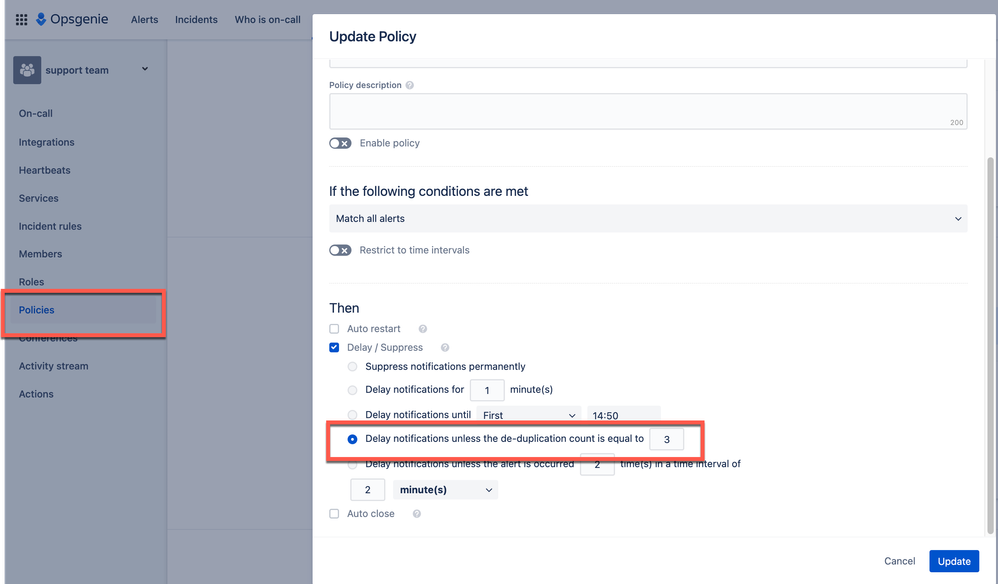Check the Auto restart checkbox
The height and width of the screenshot is (584, 998).
(x=334, y=329)
